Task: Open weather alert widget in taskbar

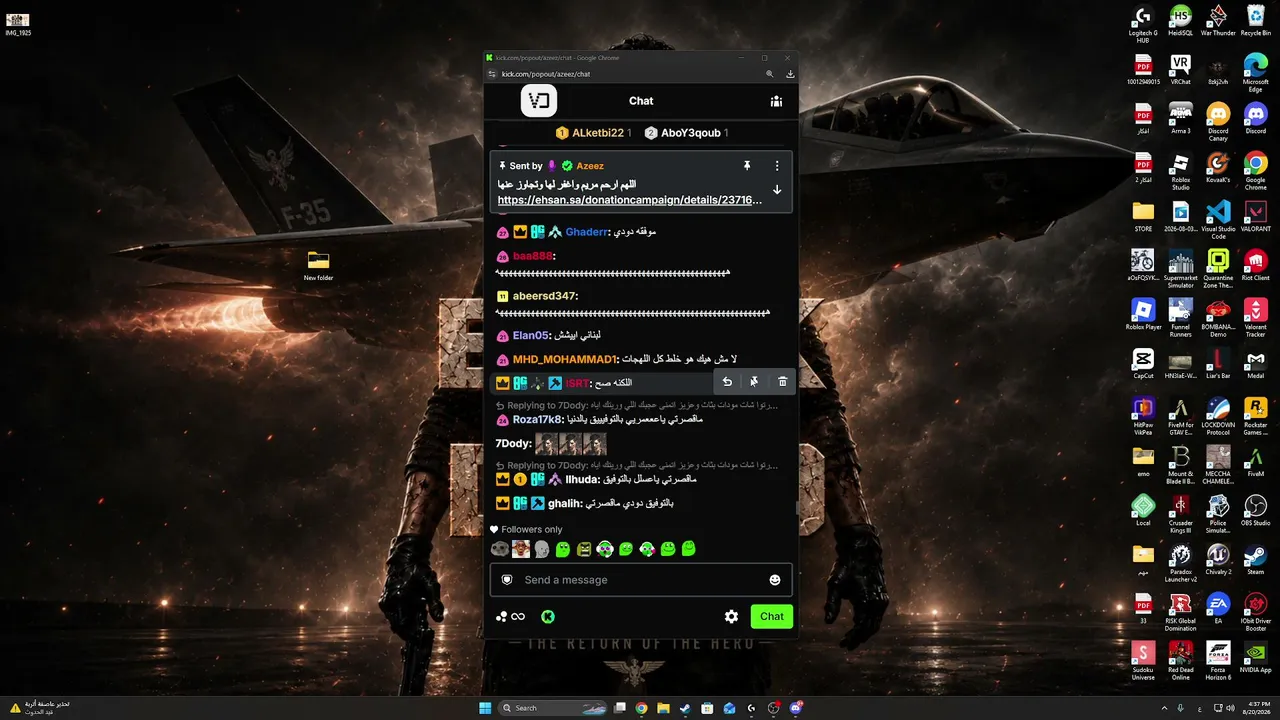Action: coord(38,708)
